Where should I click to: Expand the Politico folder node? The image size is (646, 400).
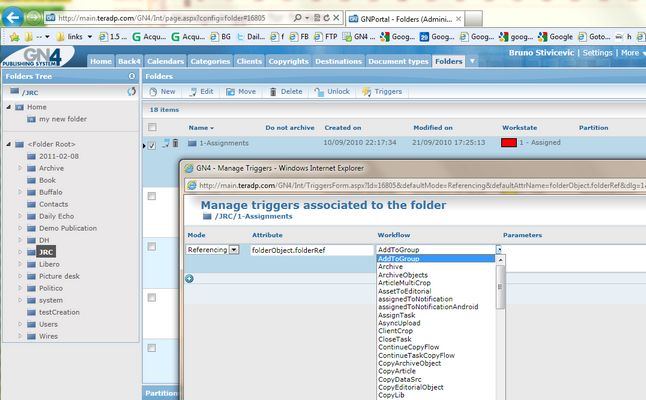click(x=20, y=288)
